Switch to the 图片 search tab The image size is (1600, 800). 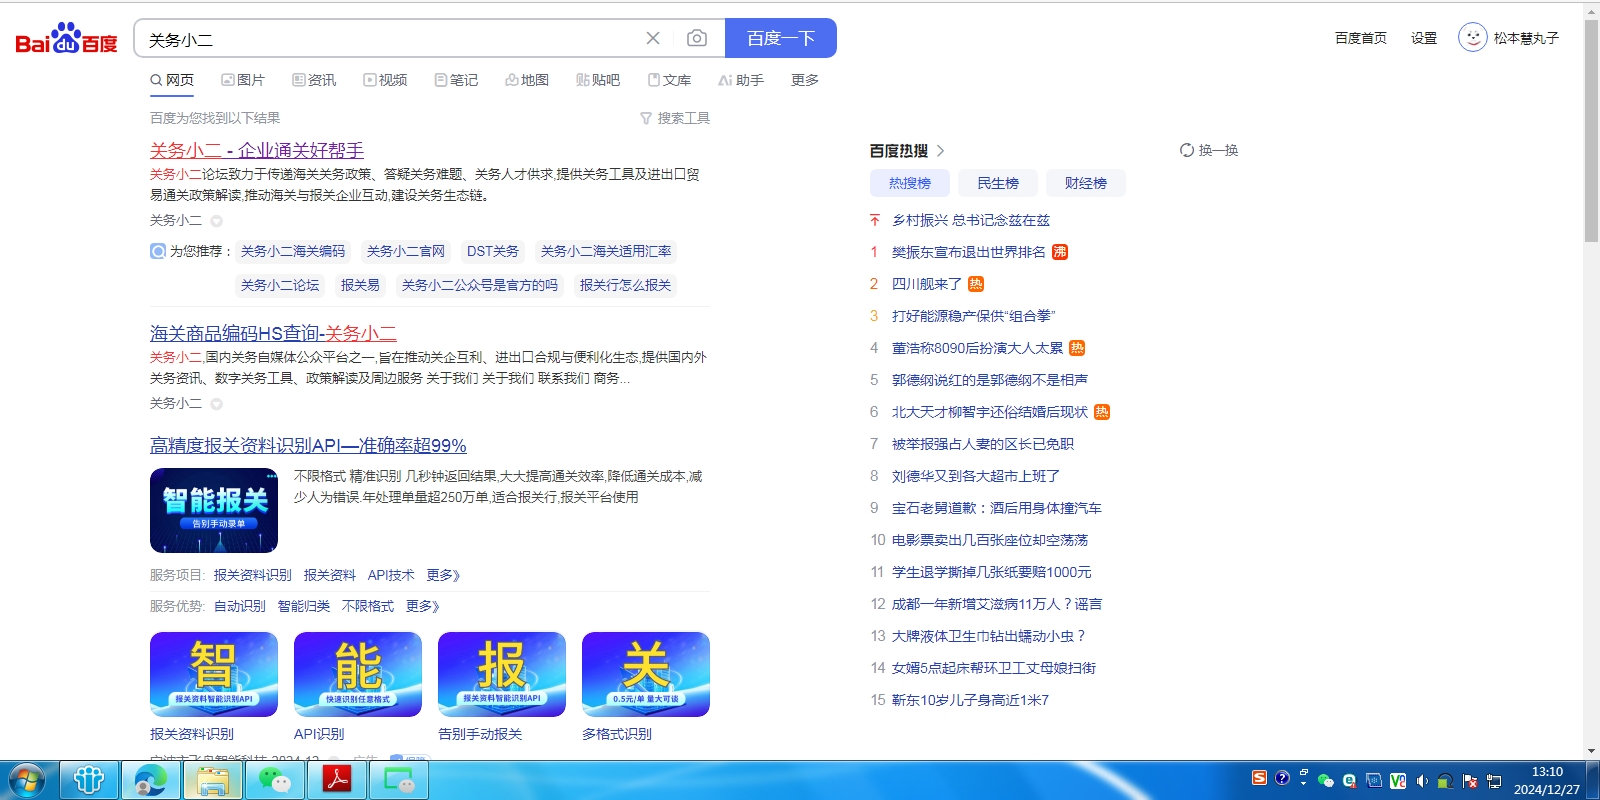[243, 80]
